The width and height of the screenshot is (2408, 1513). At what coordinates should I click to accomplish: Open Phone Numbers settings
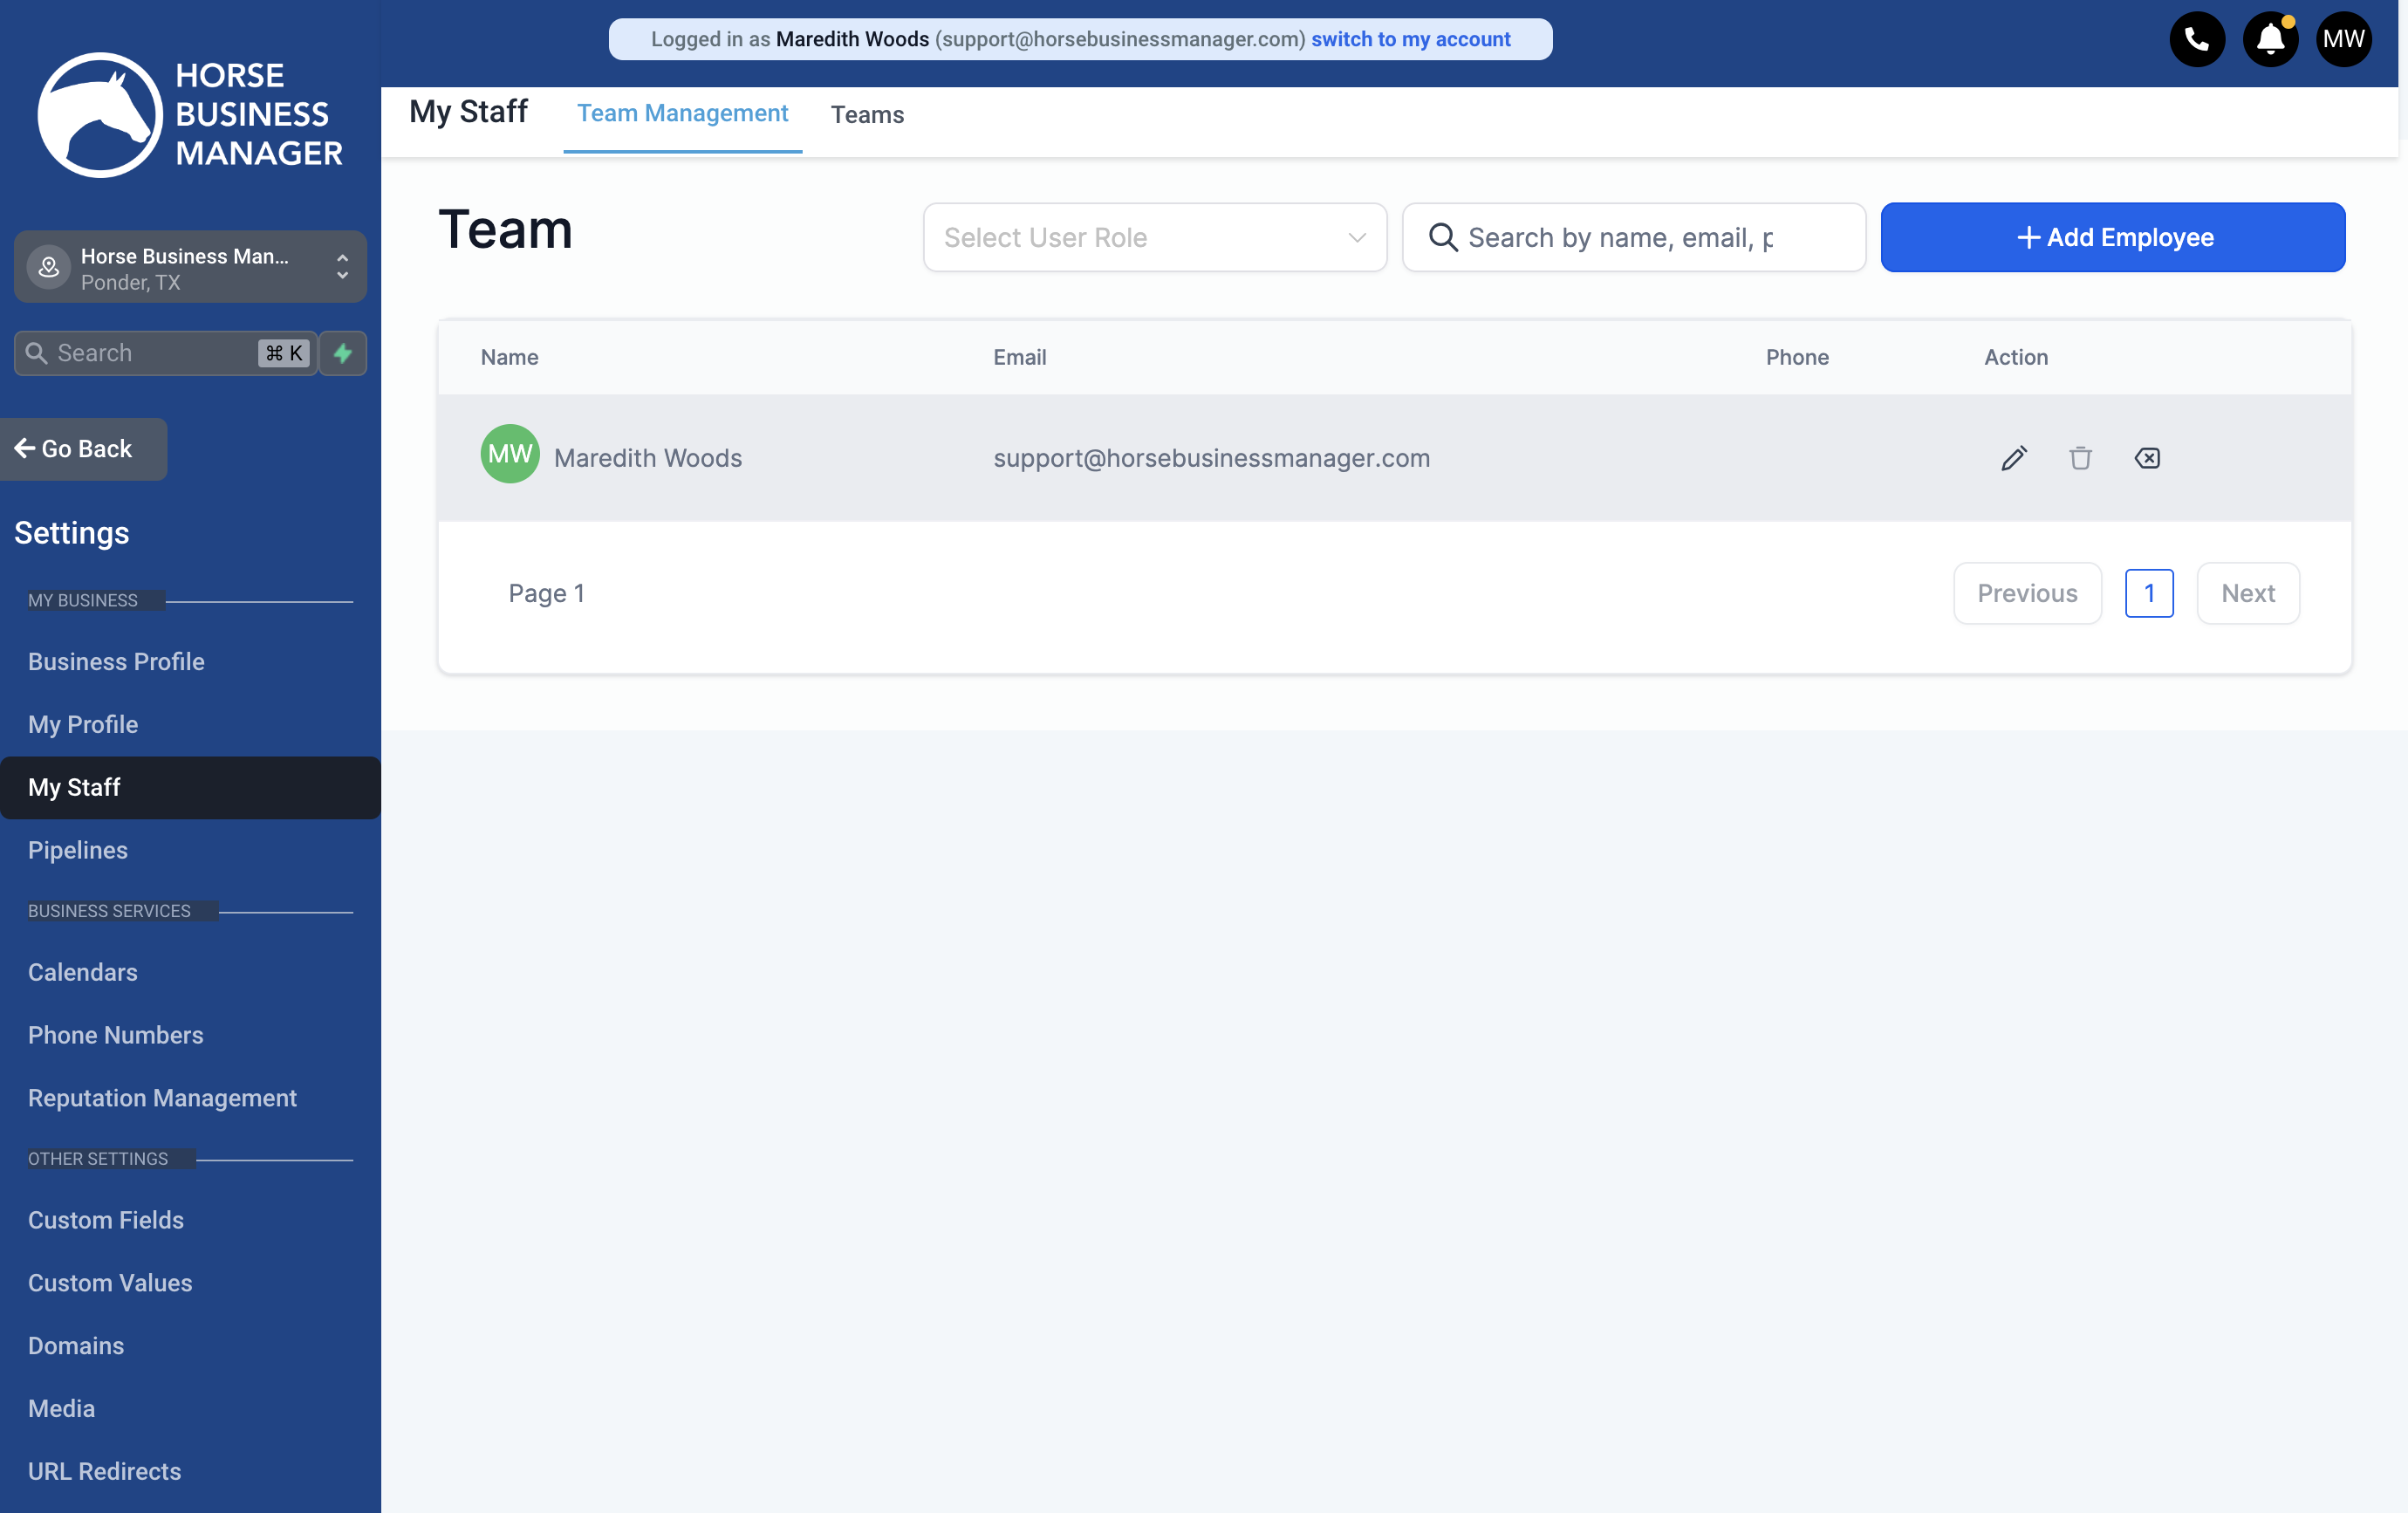click(x=116, y=1036)
